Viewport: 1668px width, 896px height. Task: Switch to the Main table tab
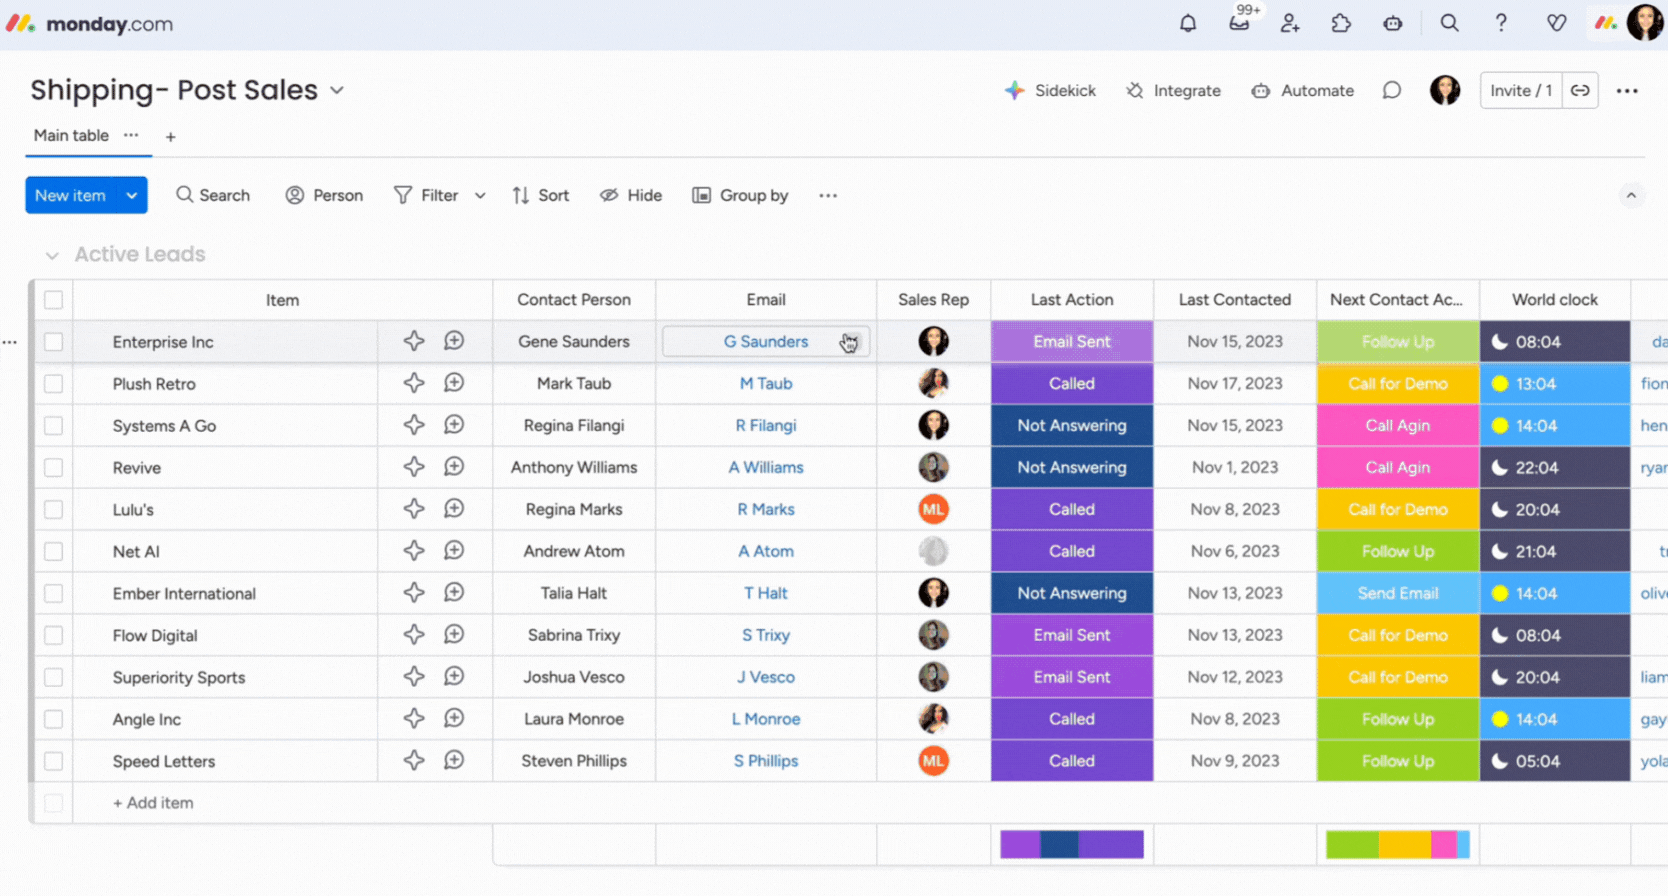point(71,136)
